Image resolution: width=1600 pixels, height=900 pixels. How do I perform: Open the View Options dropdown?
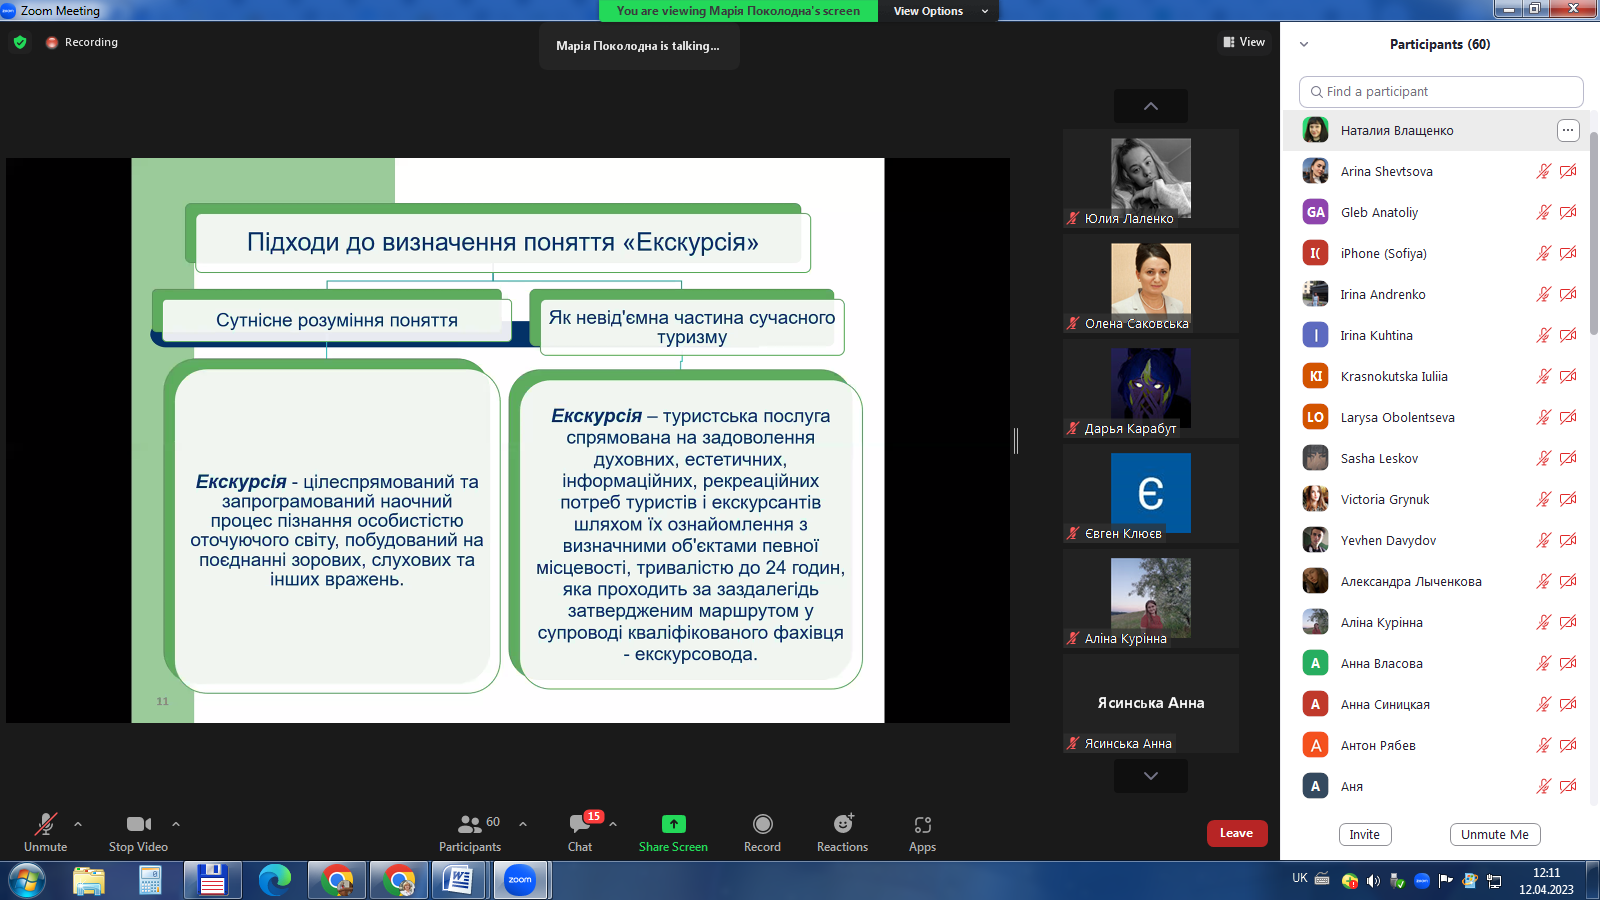(939, 11)
